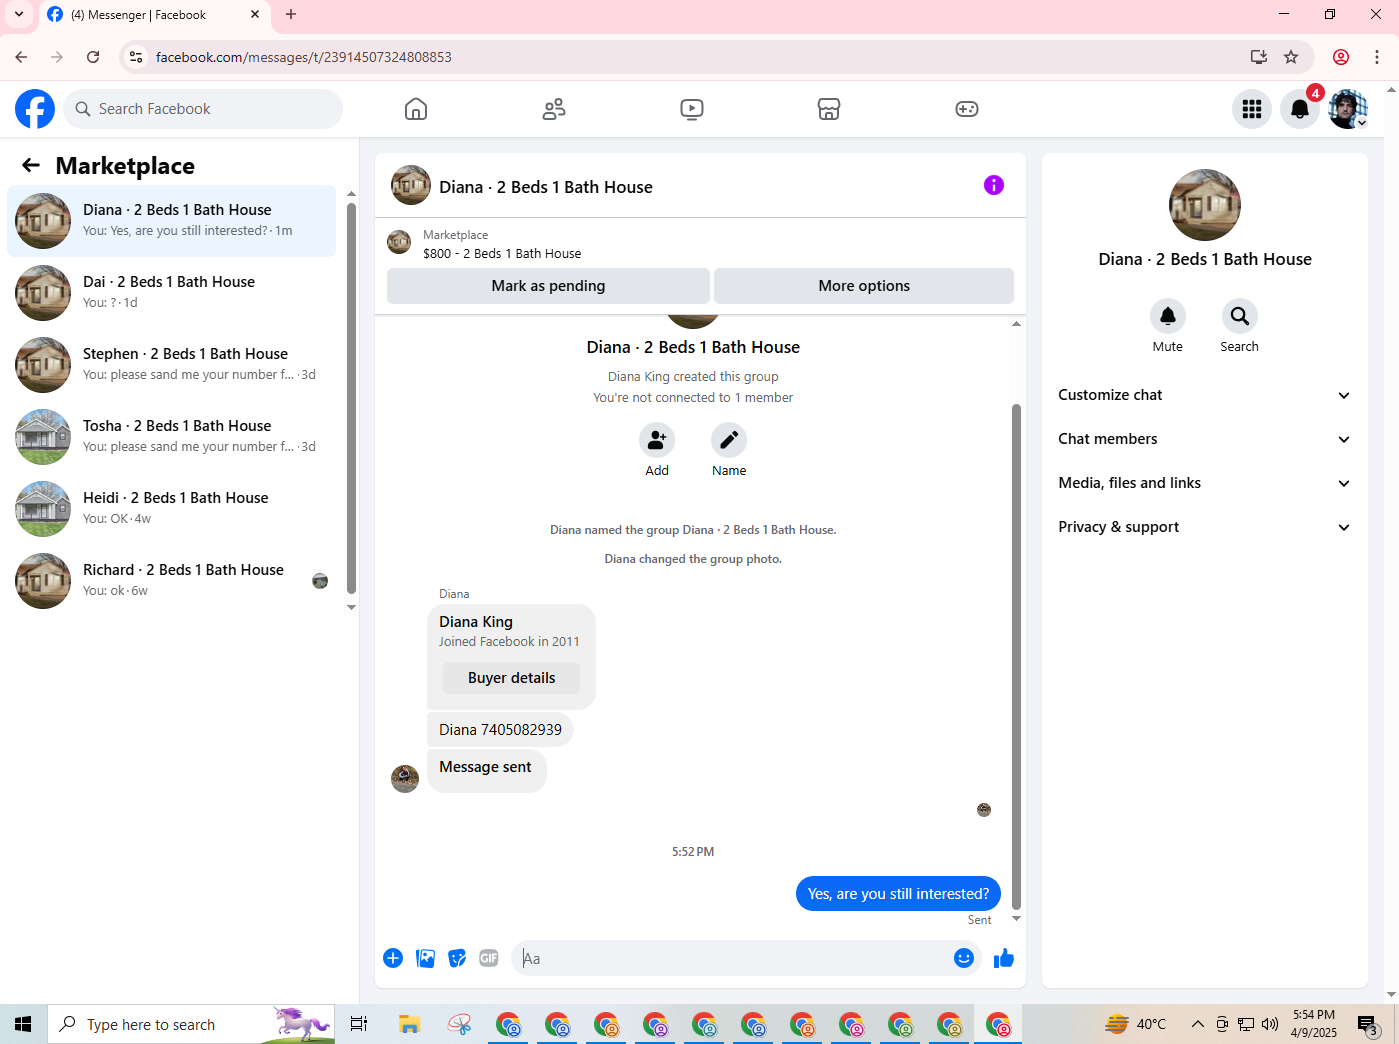Expand Chat members section
Screen dimensions: 1399x1044
pyautogui.click(x=1205, y=439)
